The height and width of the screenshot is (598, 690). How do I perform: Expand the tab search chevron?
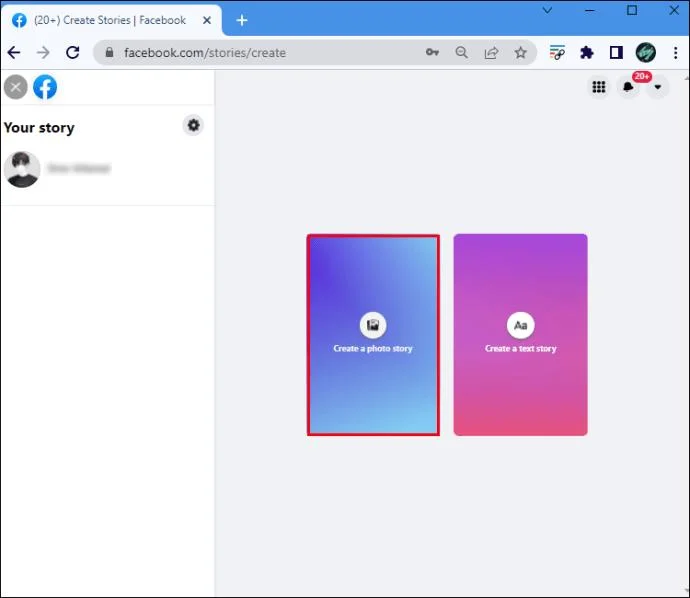point(547,10)
